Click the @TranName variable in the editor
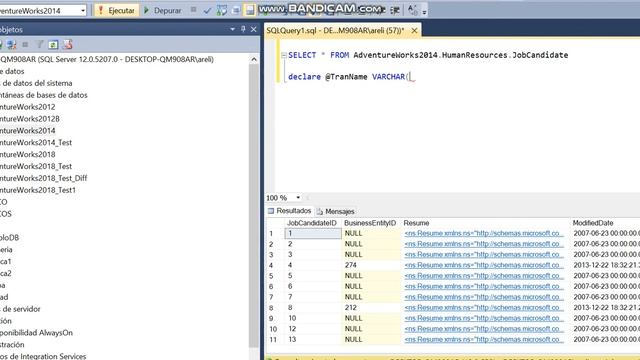The width and height of the screenshot is (640, 360). point(346,77)
